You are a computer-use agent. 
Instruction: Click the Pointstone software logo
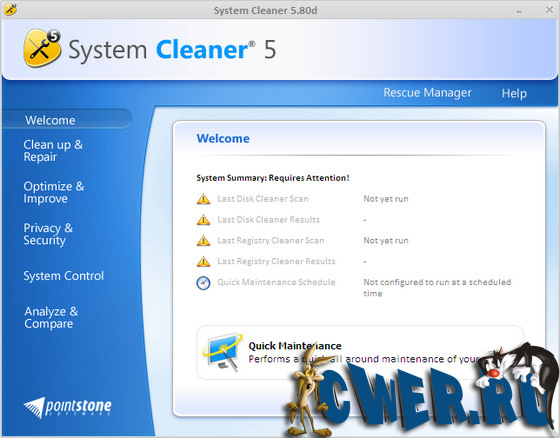click(x=68, y=408)
